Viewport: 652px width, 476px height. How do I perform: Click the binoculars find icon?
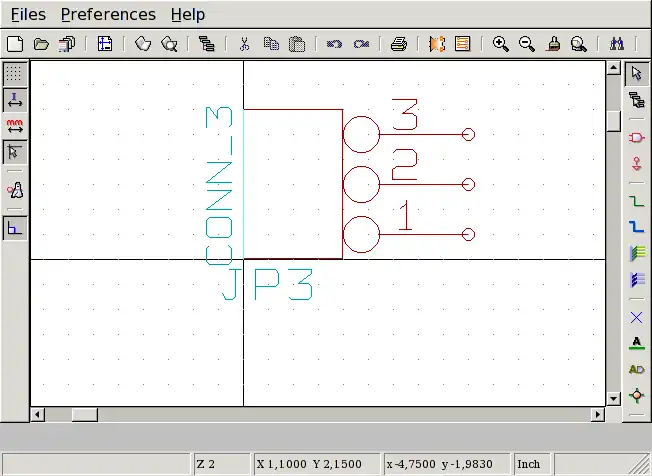[617, 44]
